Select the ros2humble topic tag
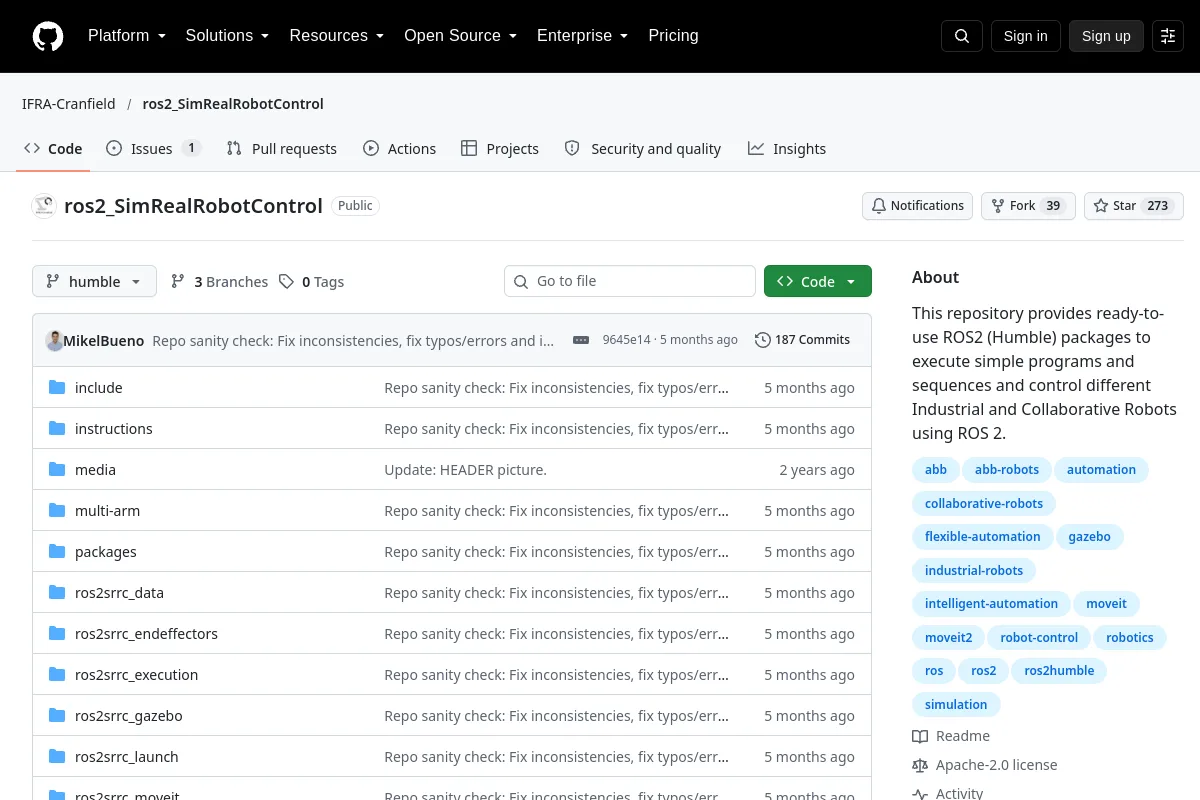 pos(1059,671)
